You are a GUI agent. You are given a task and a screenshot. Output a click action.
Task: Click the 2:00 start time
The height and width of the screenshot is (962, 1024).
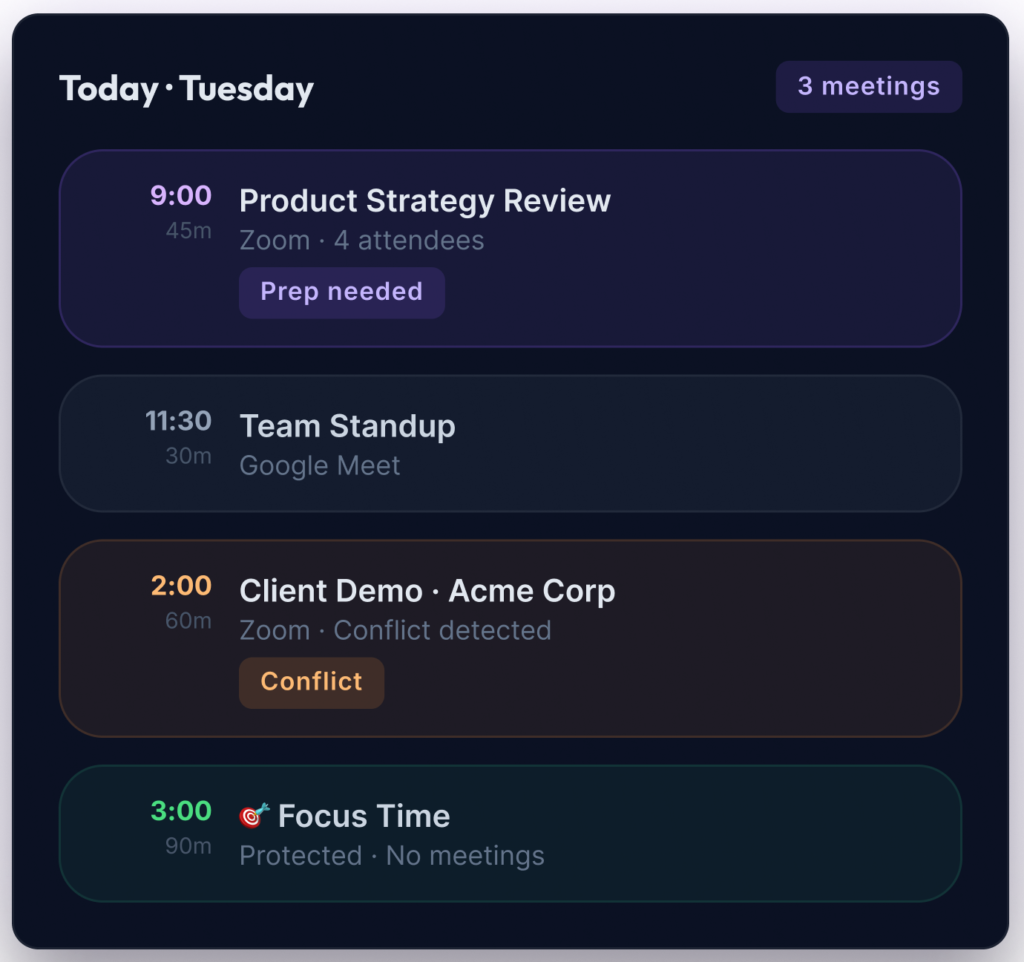pos(181,586)
